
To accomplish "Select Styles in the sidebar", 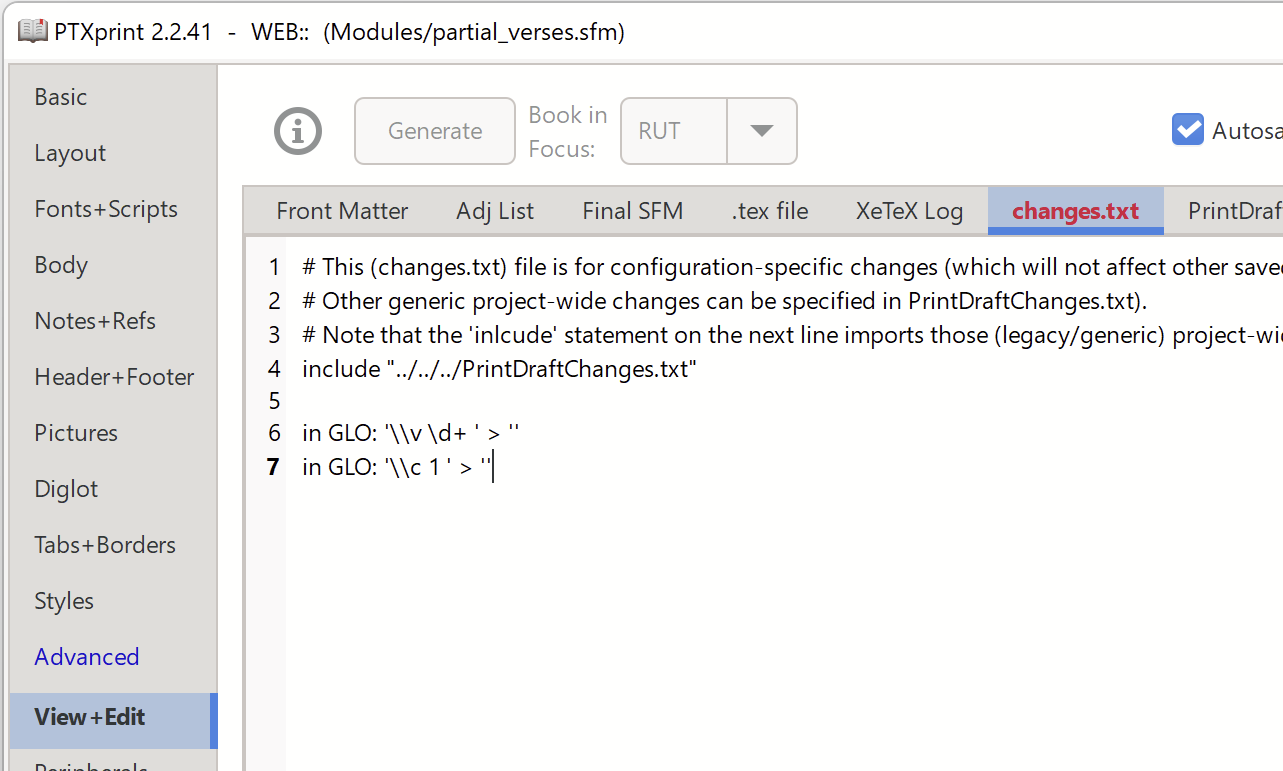I will point(63,600).
